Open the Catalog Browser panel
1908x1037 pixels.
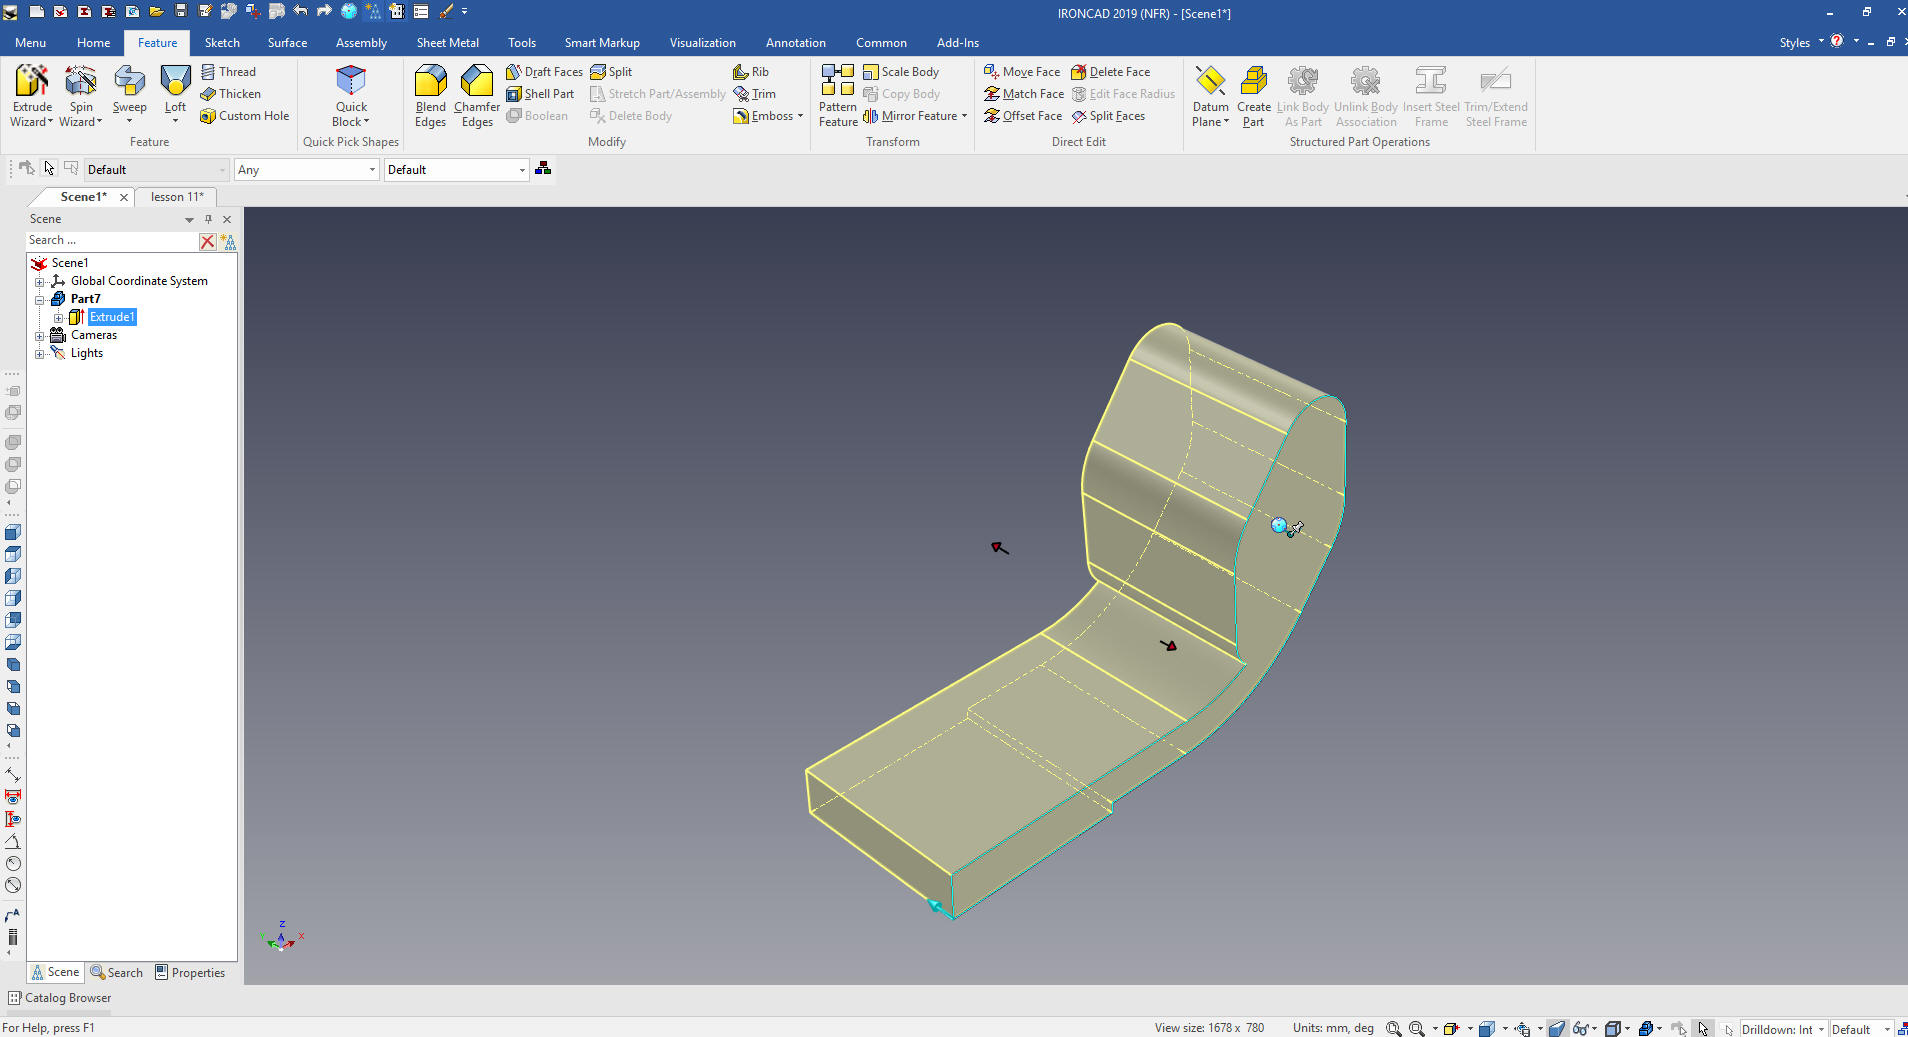(x=59, y=998)
